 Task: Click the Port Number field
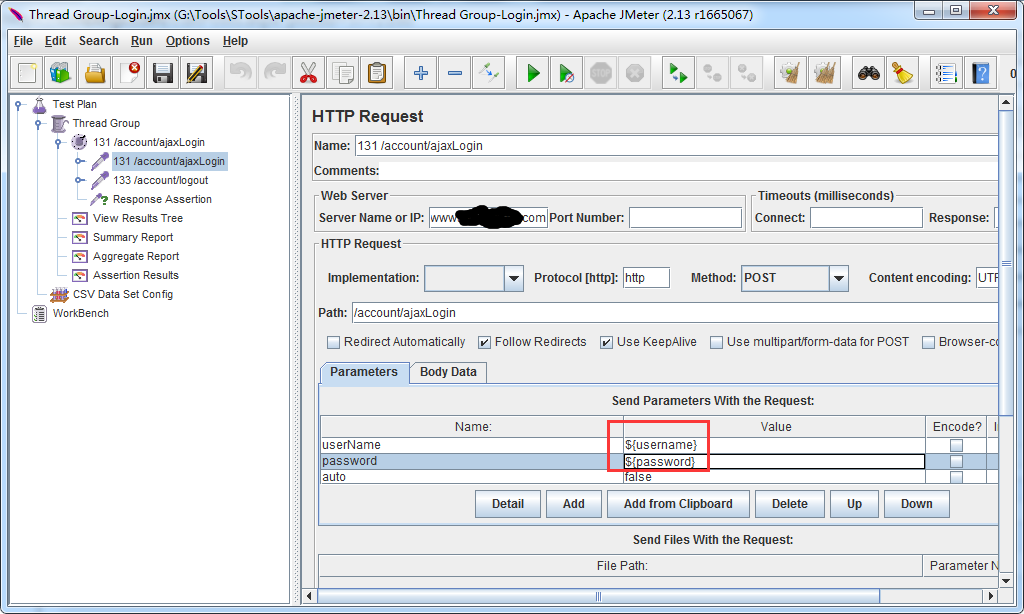point(685,218)
